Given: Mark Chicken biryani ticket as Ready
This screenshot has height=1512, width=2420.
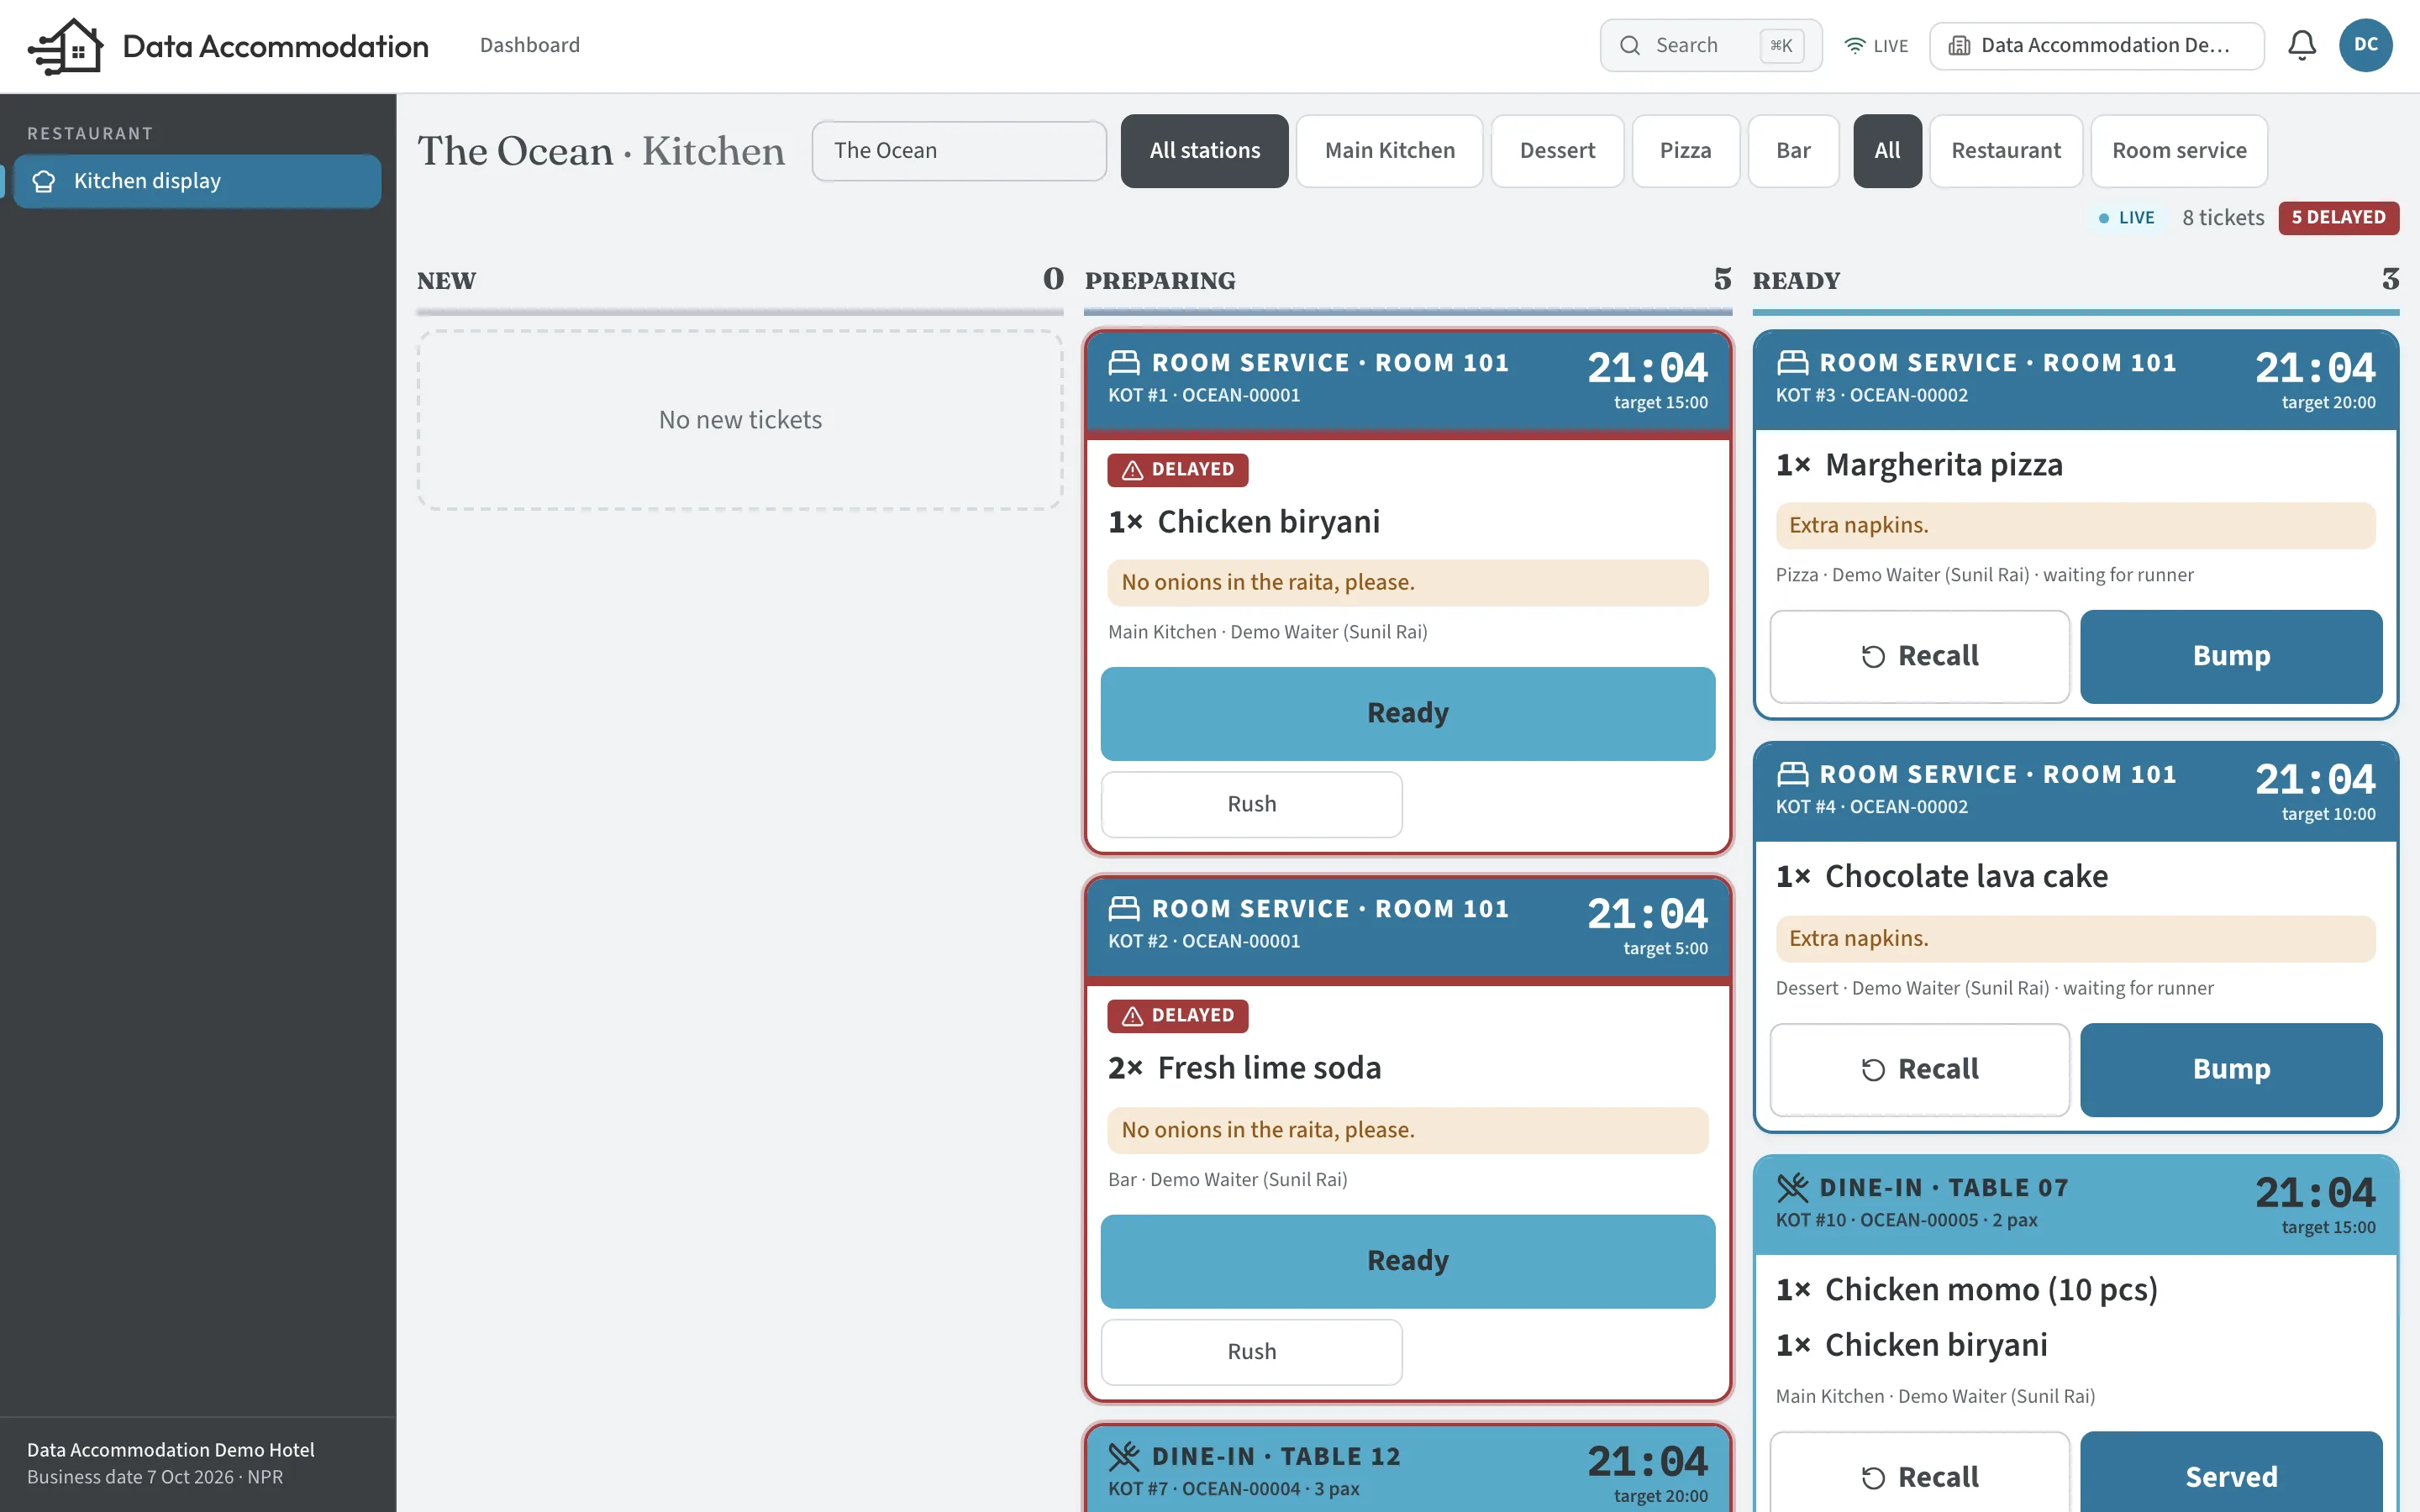Looking at the screenshot, I should pyautogui.click(x=1407, y=713).
